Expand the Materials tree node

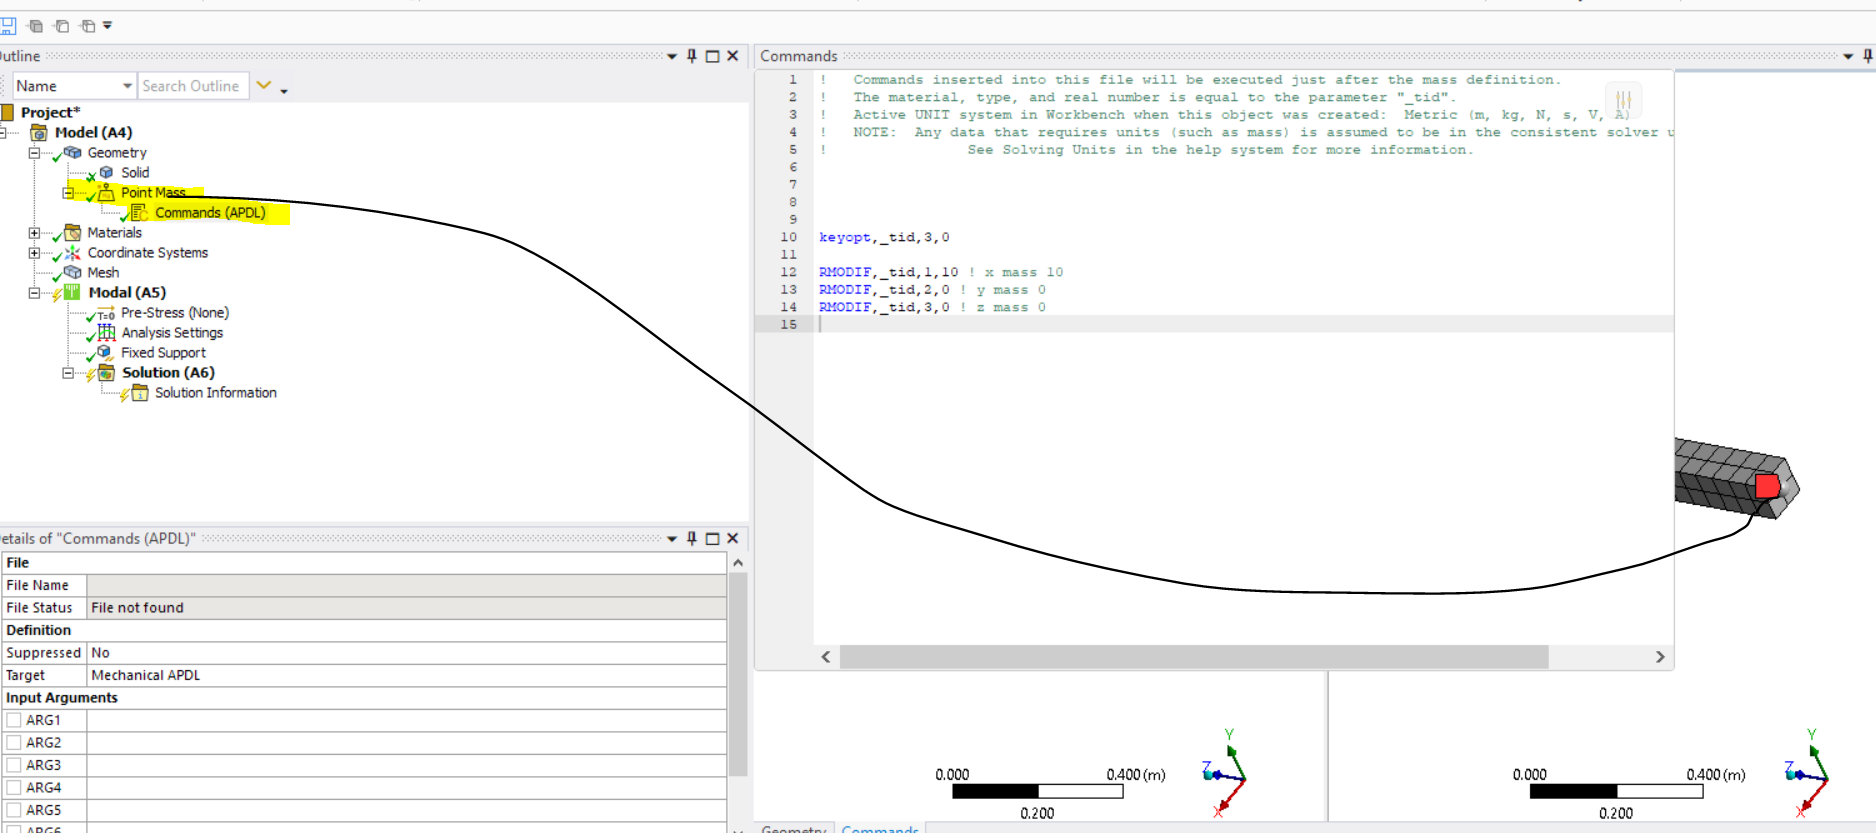coord(34,233)
